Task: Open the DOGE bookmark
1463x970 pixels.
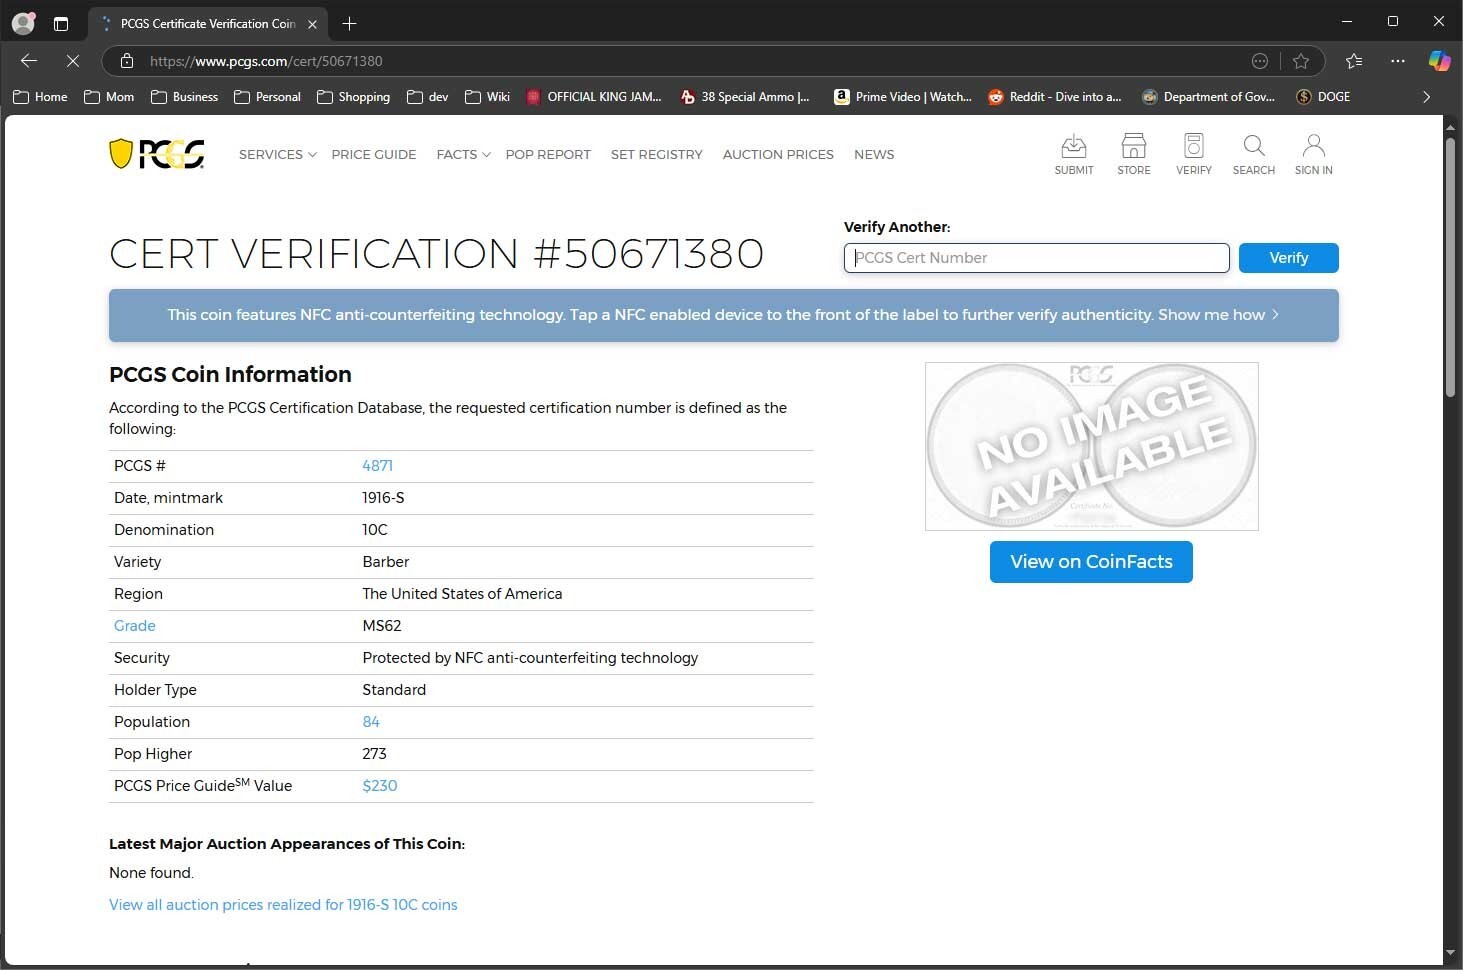Action: [x=1323, y=97]
